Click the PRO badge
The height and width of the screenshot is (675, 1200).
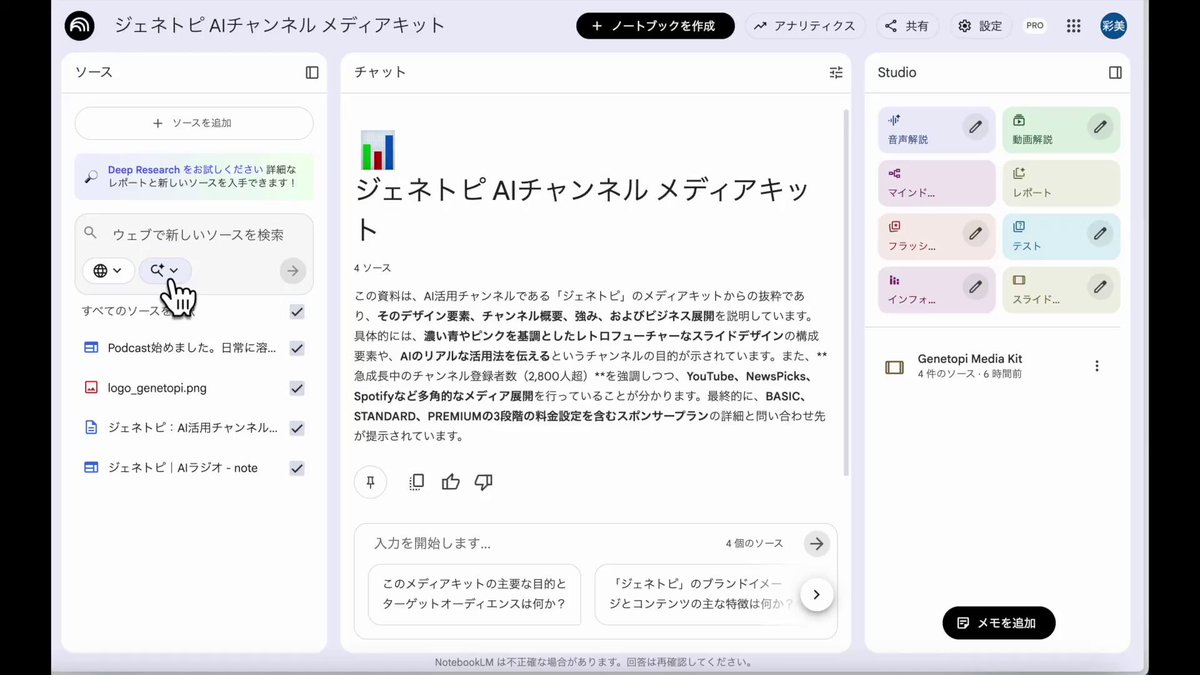point(1035,26)
